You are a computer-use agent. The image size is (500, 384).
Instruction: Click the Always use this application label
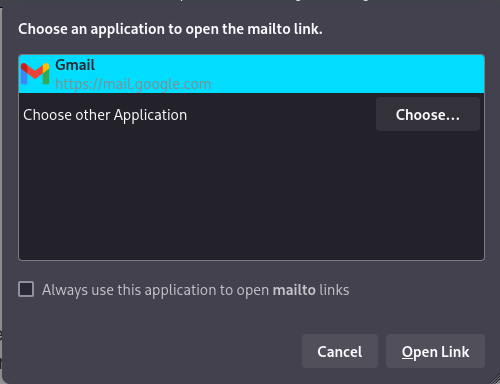coord(196,290)
